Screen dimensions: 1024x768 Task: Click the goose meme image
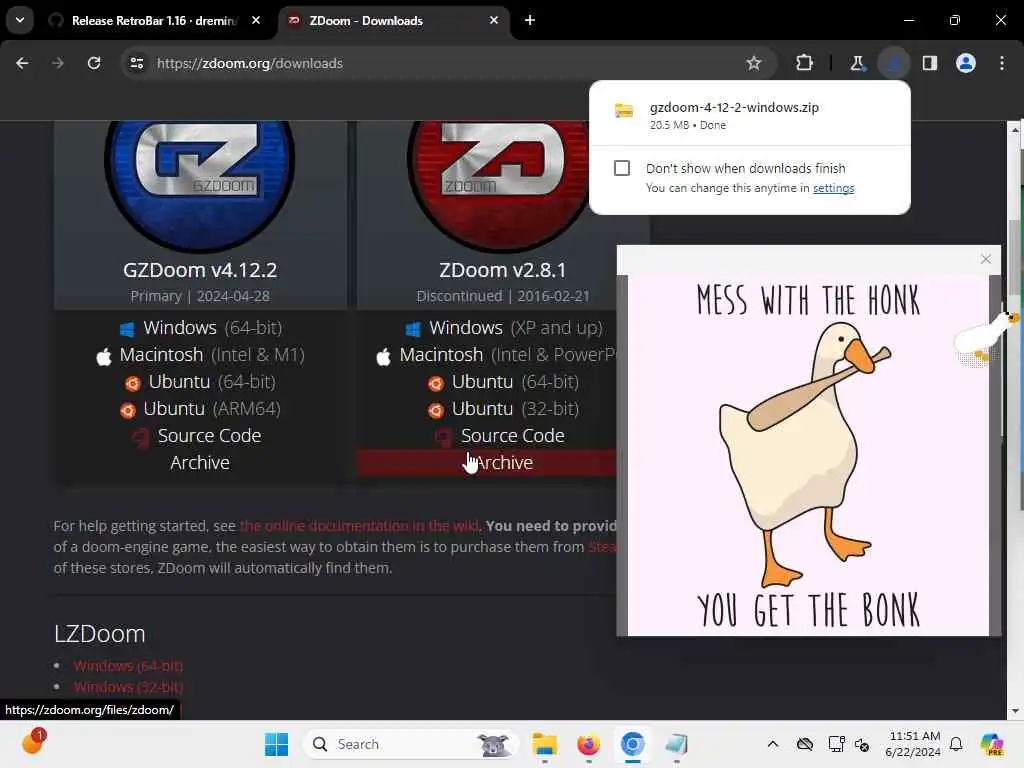808,455
